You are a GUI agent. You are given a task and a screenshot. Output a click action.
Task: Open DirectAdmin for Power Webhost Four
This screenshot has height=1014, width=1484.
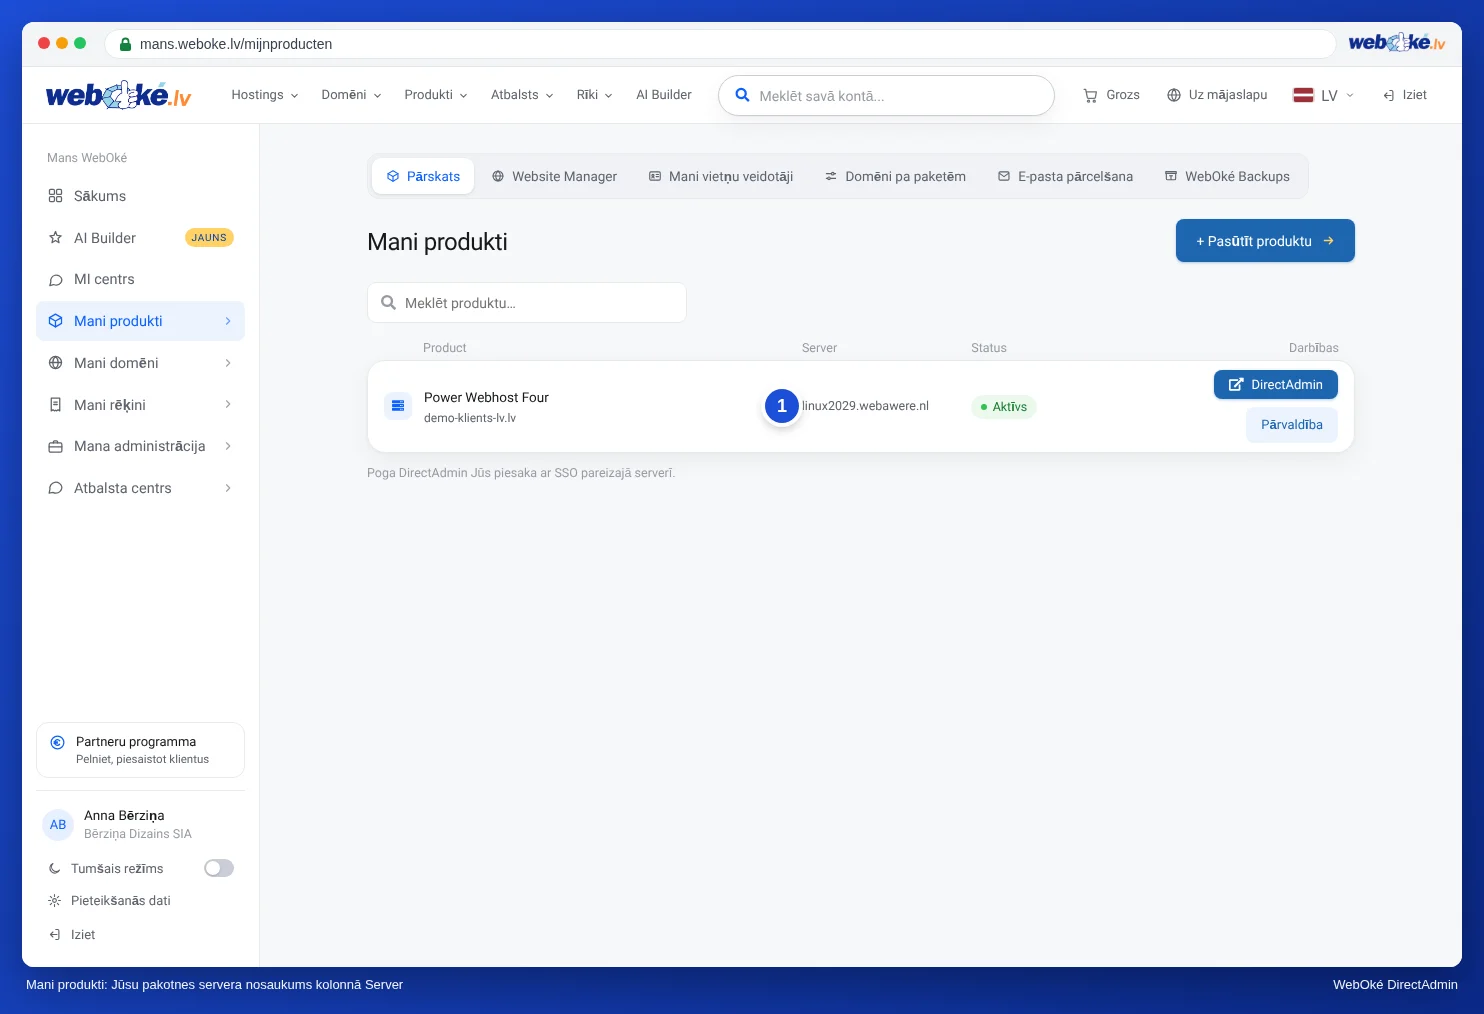point(1276,385)
